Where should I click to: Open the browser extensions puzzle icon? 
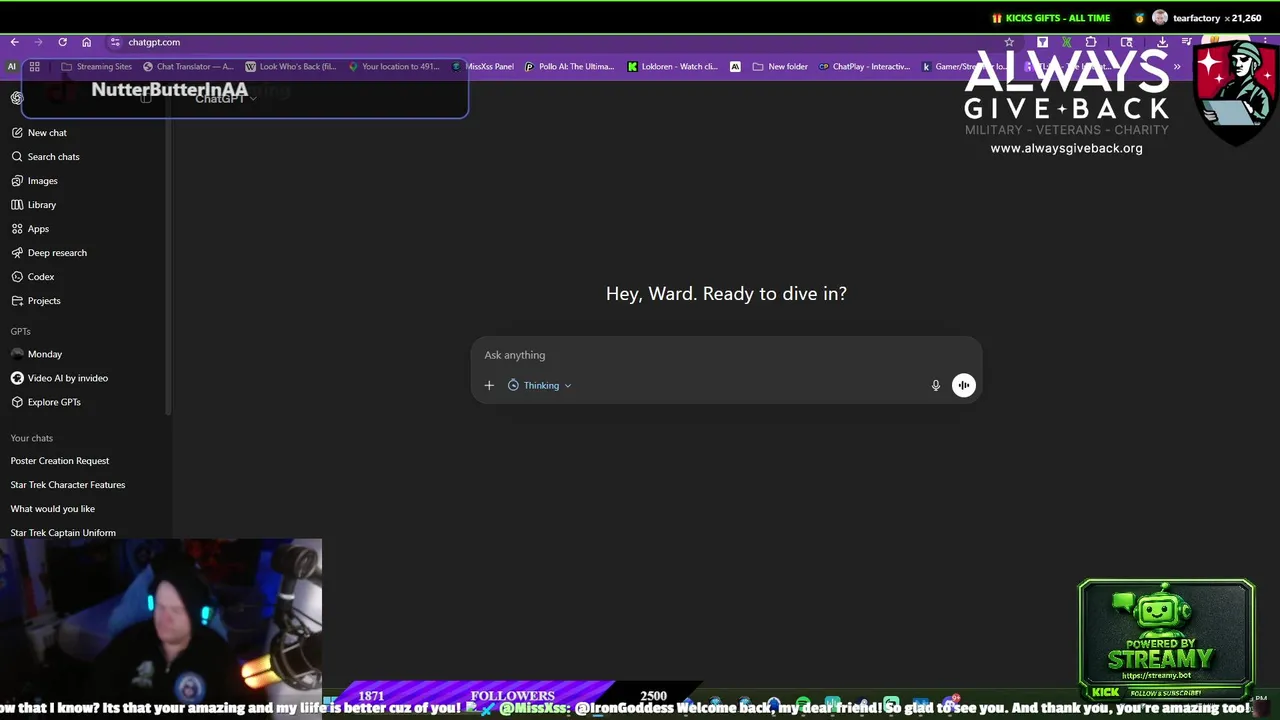click(1091, 42)
